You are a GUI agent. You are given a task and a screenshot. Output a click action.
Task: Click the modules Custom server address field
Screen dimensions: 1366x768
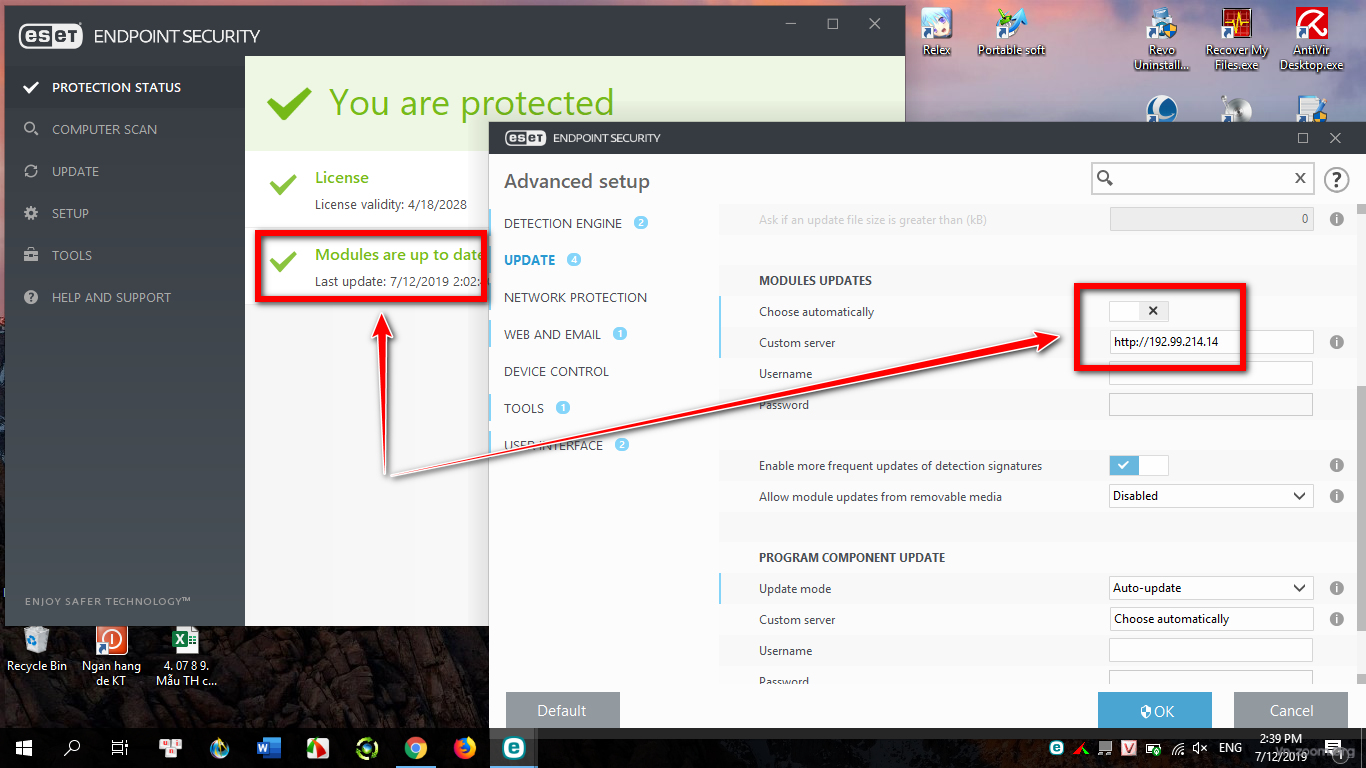[1211, 342]
